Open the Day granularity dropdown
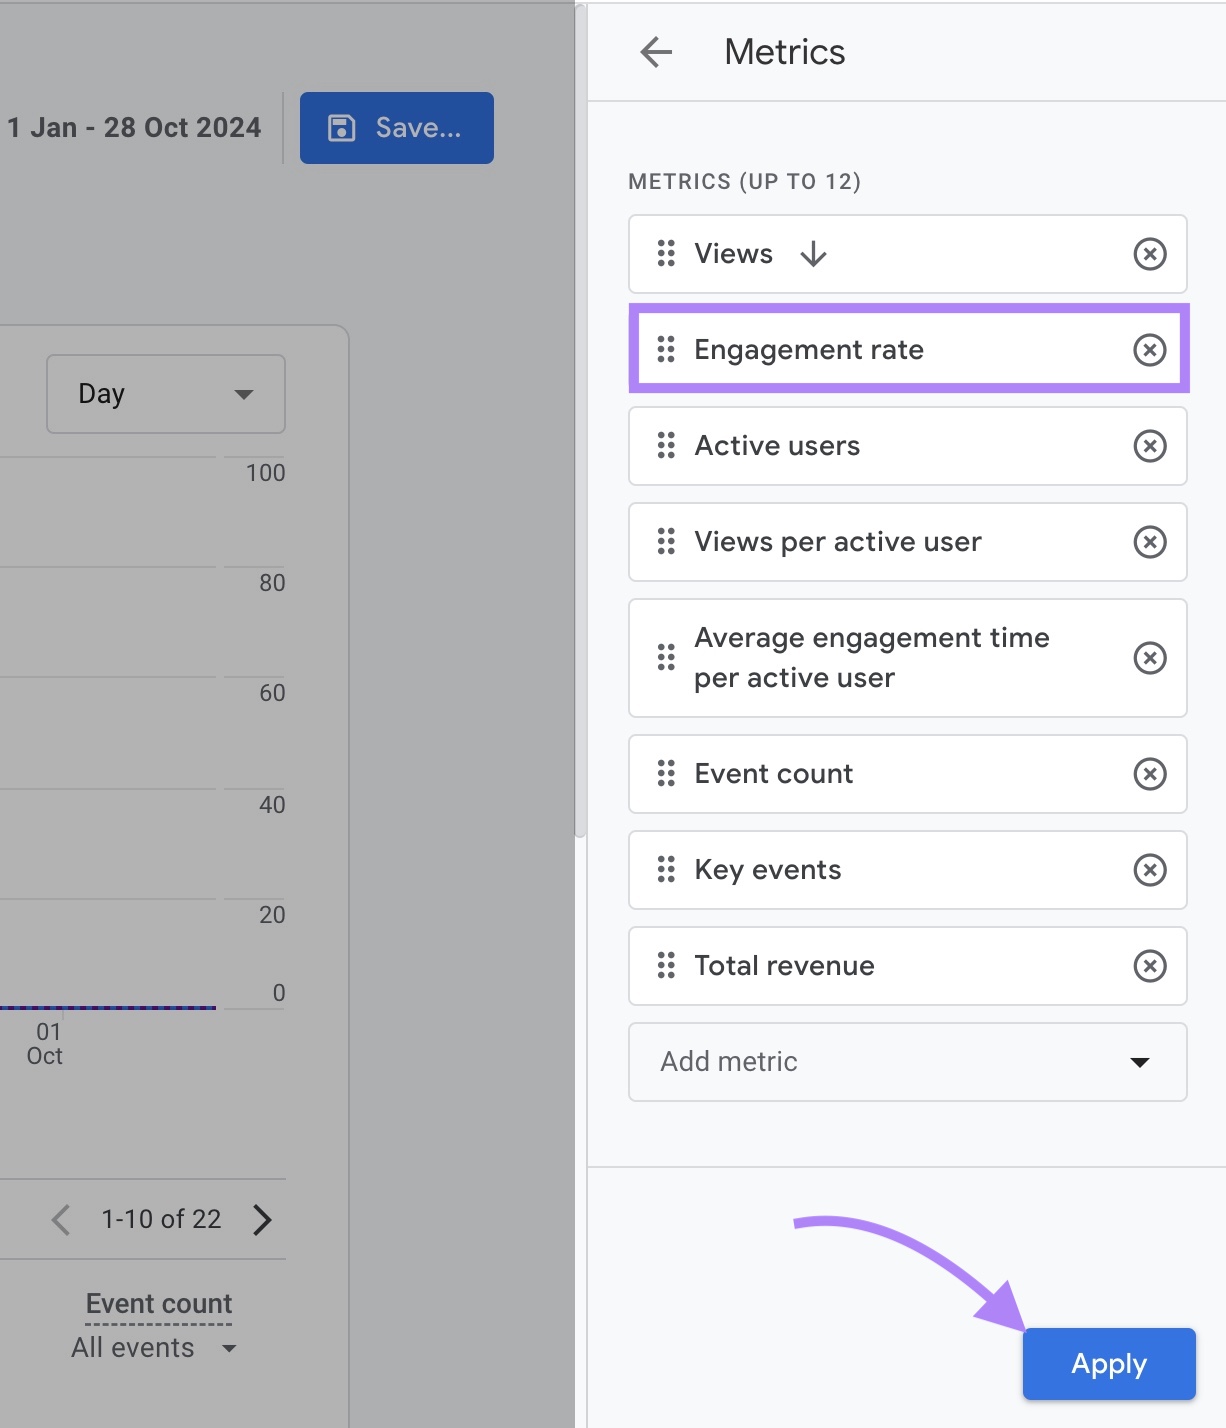Image resolution: width=1226 pixels, height=1428 pixels. pos(165,394)
